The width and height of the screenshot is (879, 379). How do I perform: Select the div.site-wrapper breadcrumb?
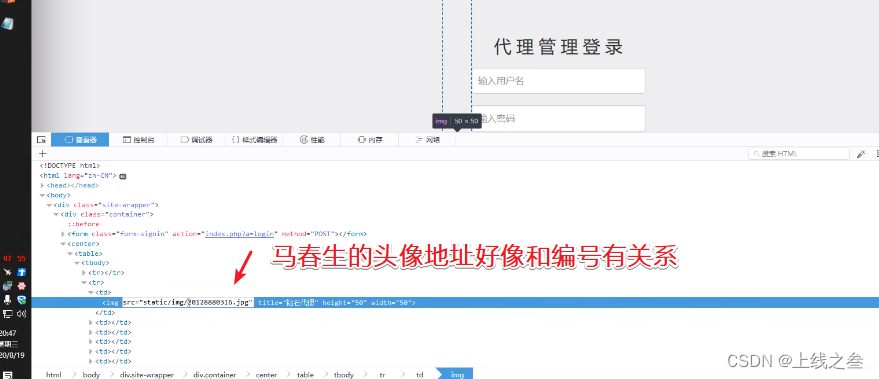(x=147, y=374)
